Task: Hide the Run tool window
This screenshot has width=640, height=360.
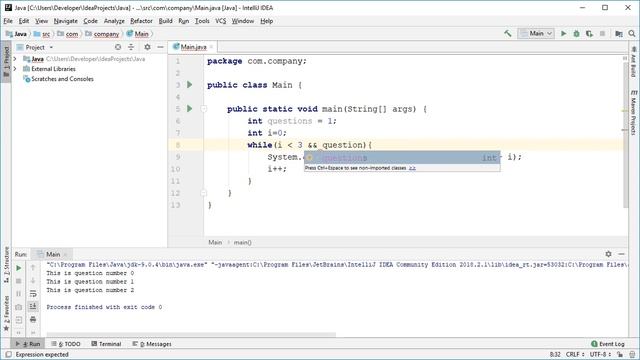Action: click(621, 254)
